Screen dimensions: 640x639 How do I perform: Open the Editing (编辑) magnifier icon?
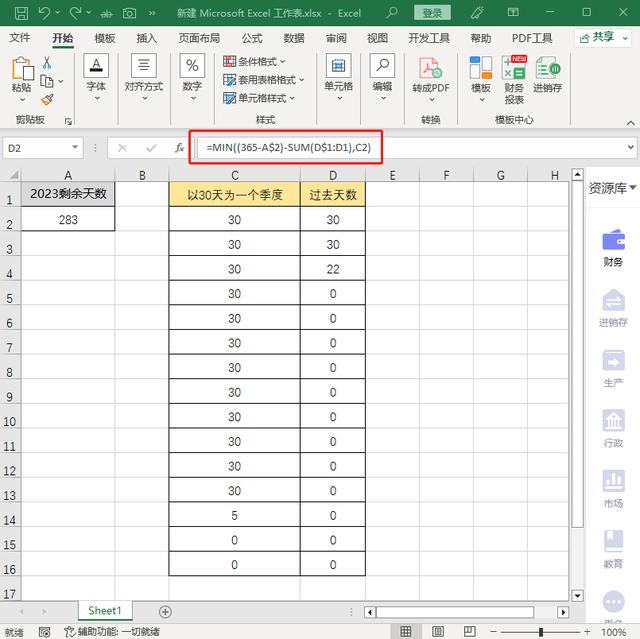click(382, 65)
